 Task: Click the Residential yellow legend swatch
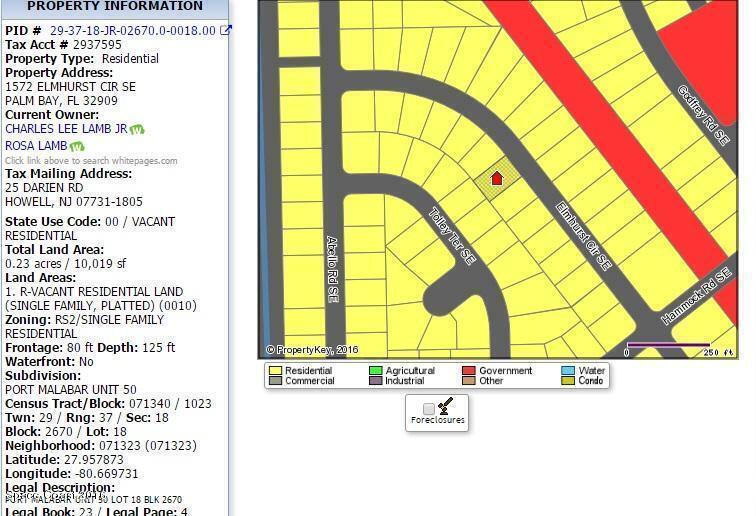pyautogui.click(x=274, y=371)
